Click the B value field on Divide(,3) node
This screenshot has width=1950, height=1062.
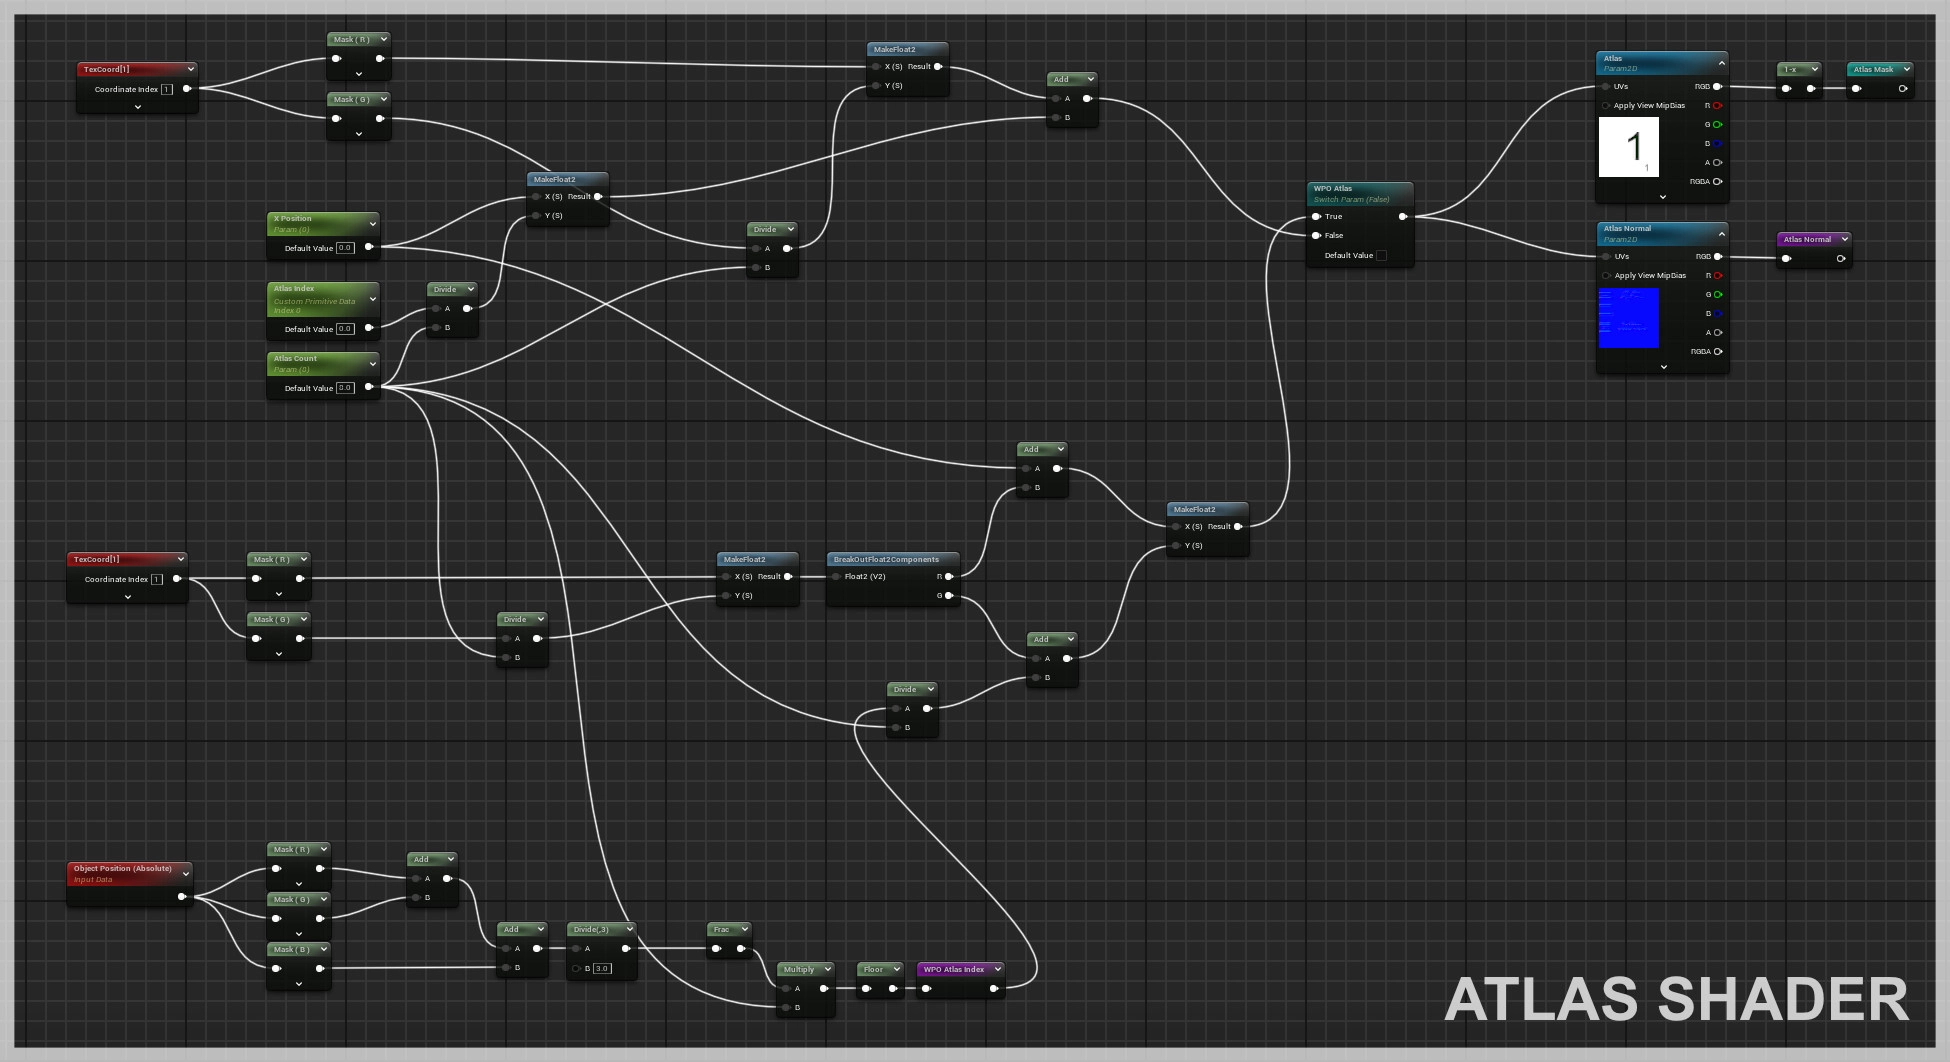[x=602, y=969]
